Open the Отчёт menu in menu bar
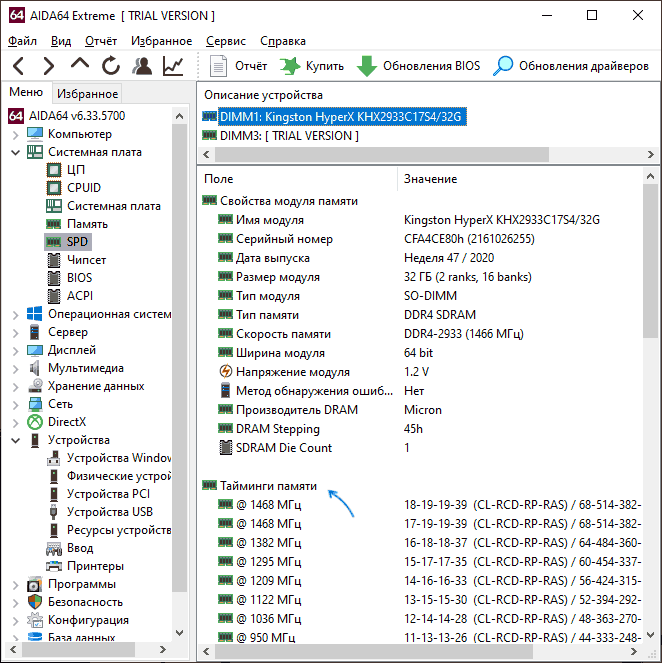The height and width of the screenshot is (663, 662). coord(101,41)
